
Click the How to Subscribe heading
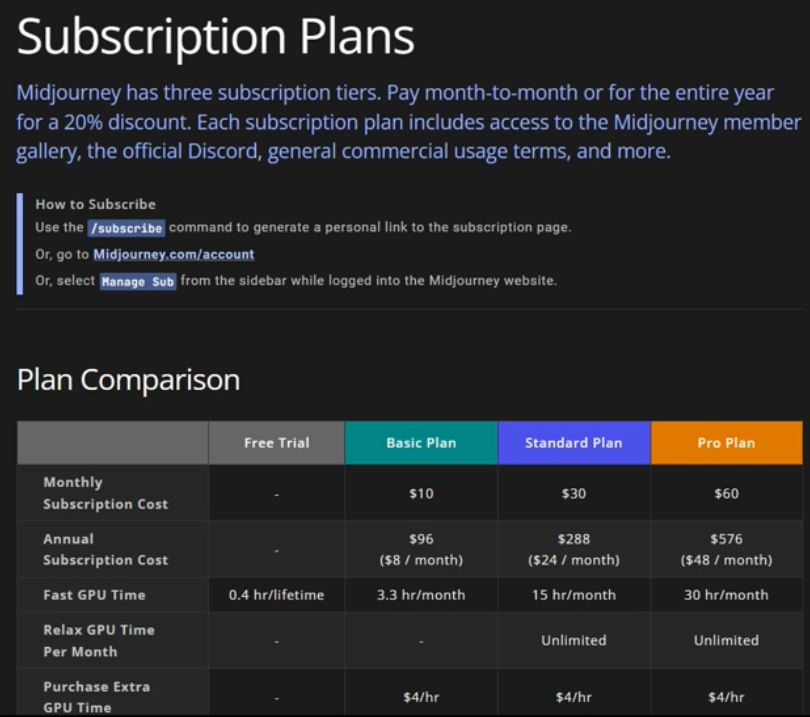click(x=95, y=204)
